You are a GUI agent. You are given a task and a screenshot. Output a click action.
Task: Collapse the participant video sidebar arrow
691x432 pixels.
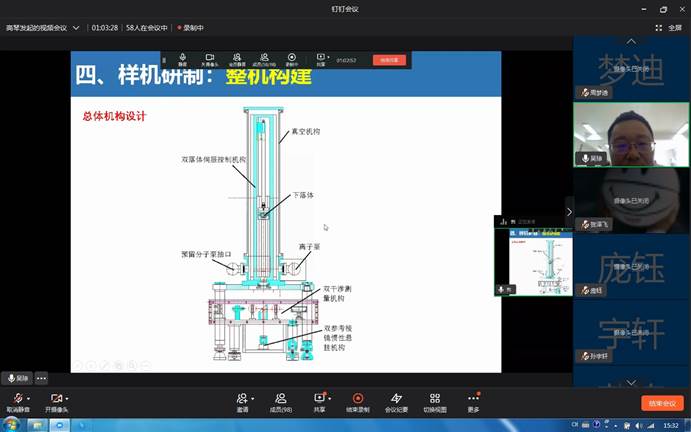(569, 211)
